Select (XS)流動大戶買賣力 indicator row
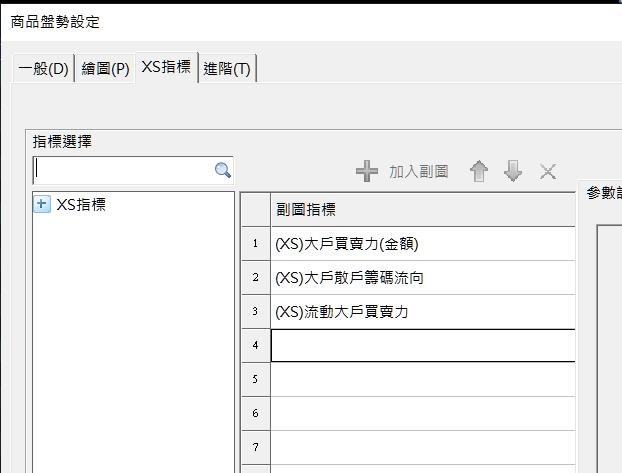Viewport: 622px width, 473px height. (422, 312)
